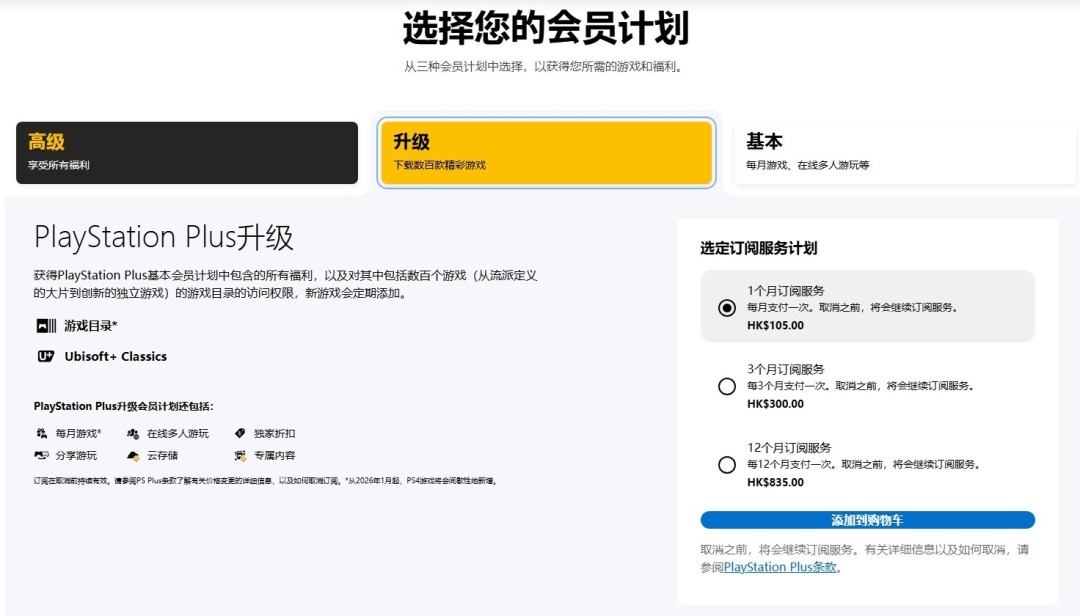Image resolution: width=1080 pixels, height=616 pixels.
Task: Click the 独家折扣 tag icon
Action: (x=240, y=433)
